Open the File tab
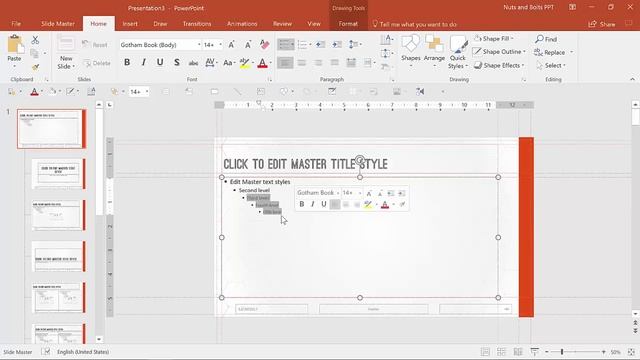Viewport: 640px width, 360px height. [16, 24]
